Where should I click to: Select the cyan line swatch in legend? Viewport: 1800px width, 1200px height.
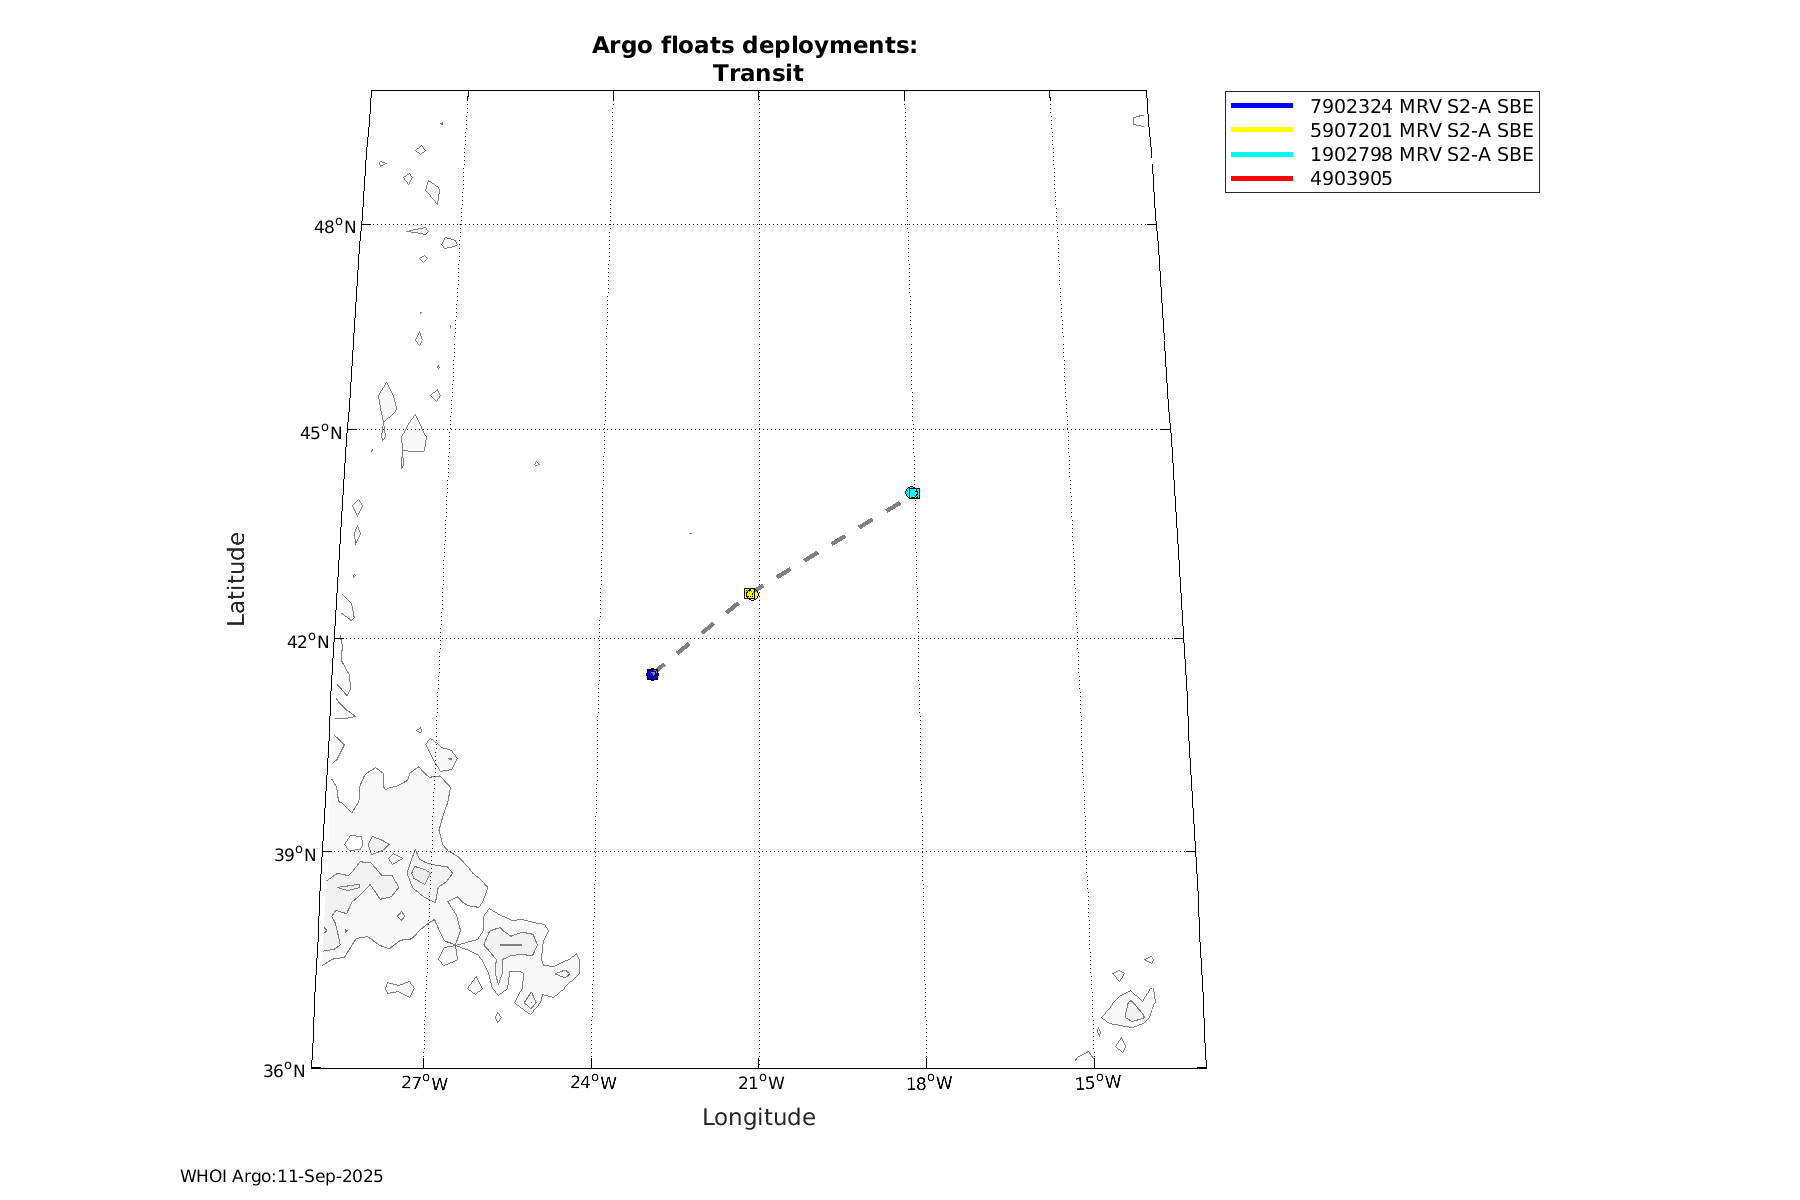(1262, 155)
